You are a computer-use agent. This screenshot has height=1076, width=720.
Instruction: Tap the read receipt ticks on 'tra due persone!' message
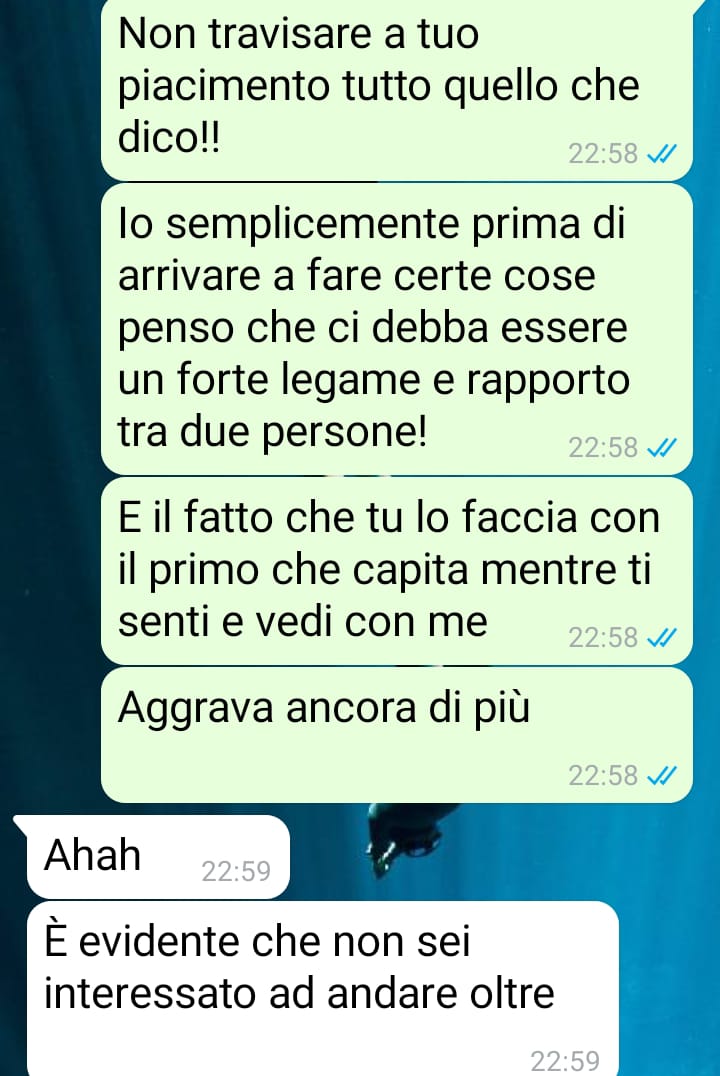(x=662, y=448)
